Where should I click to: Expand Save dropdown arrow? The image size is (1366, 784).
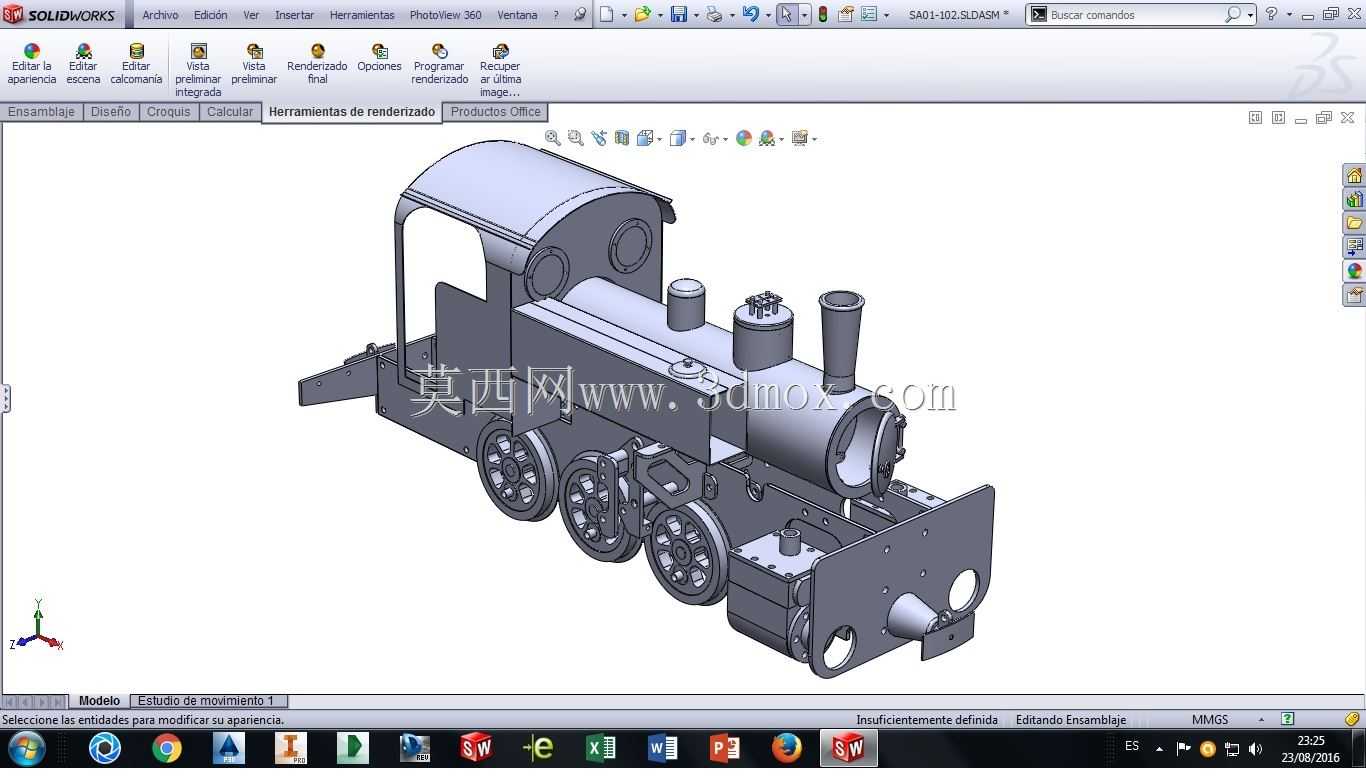(x=696, y=15)
